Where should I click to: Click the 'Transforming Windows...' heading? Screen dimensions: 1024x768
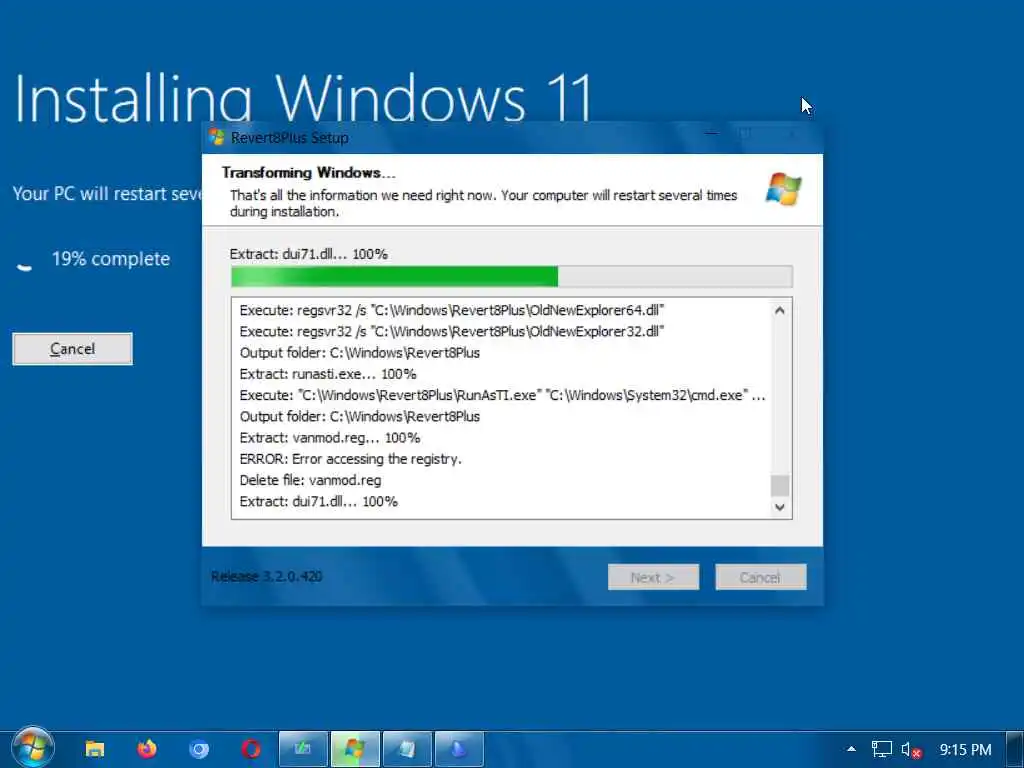pos(309,173)
